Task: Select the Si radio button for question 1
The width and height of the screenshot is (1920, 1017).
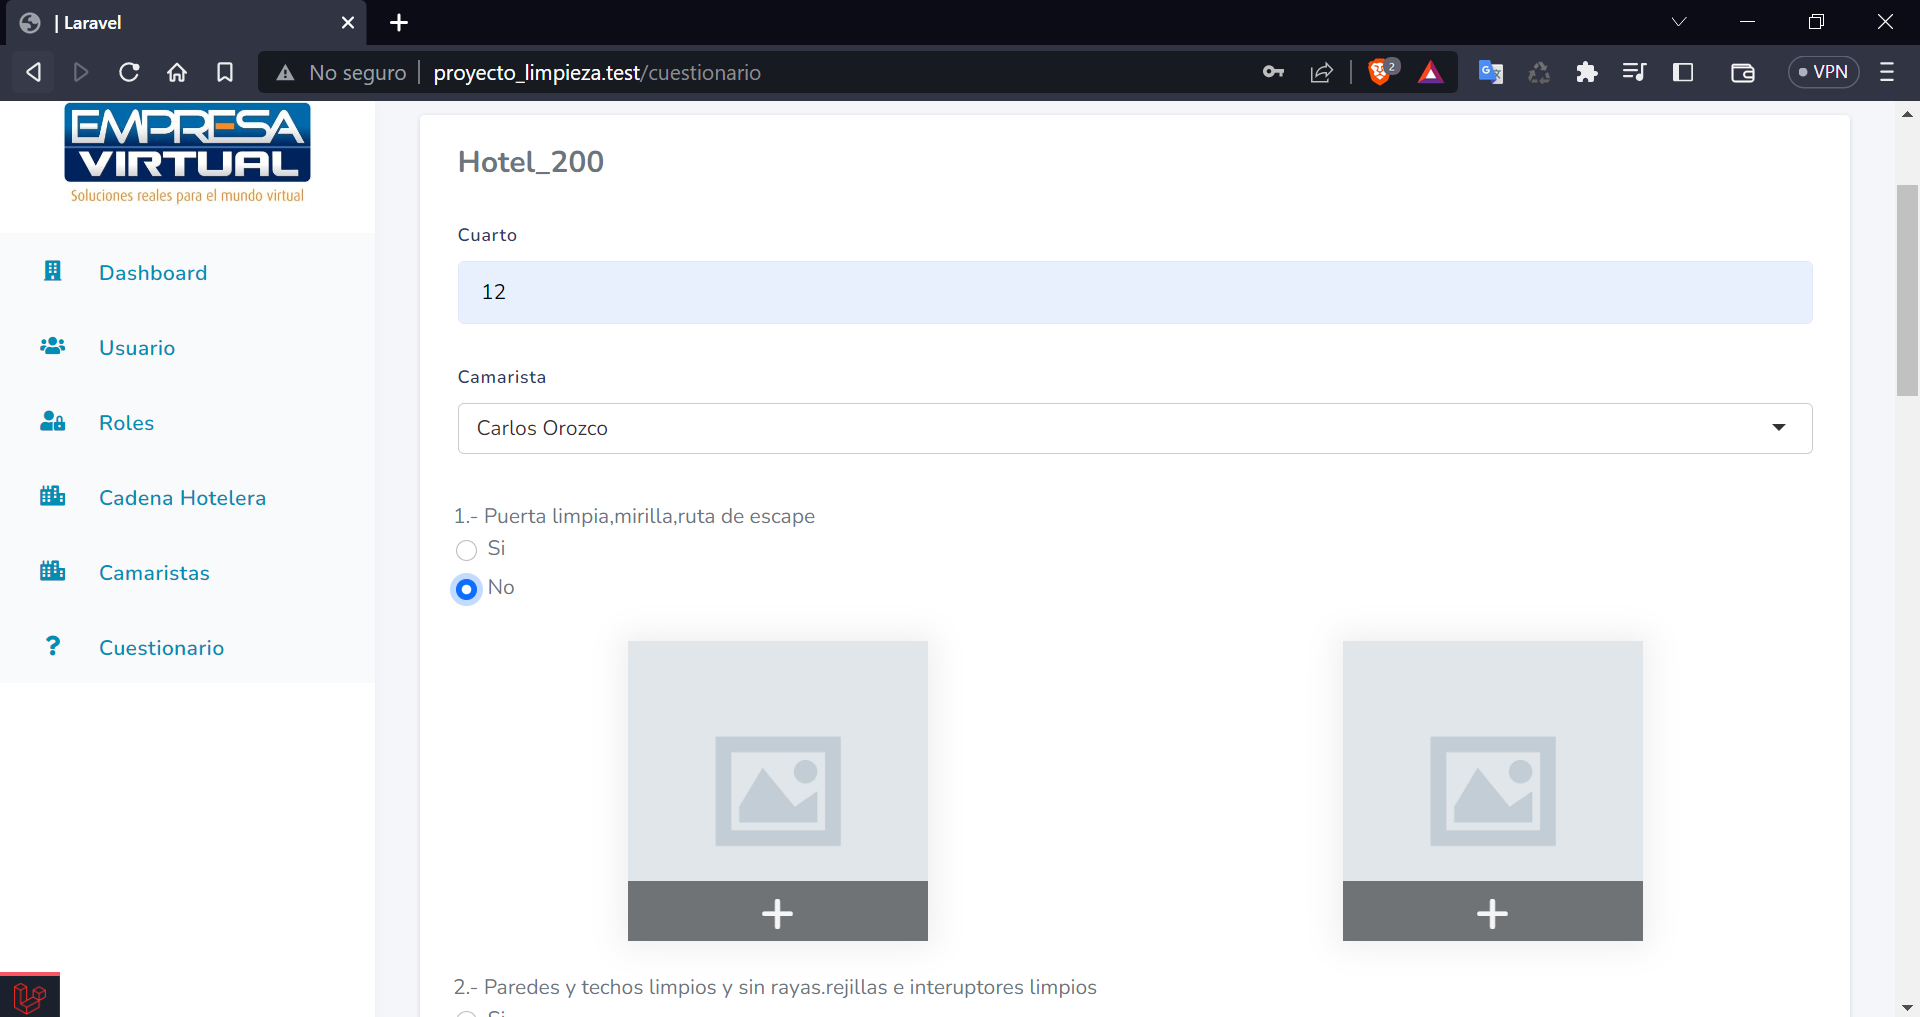Action: [x=466, y=550]
